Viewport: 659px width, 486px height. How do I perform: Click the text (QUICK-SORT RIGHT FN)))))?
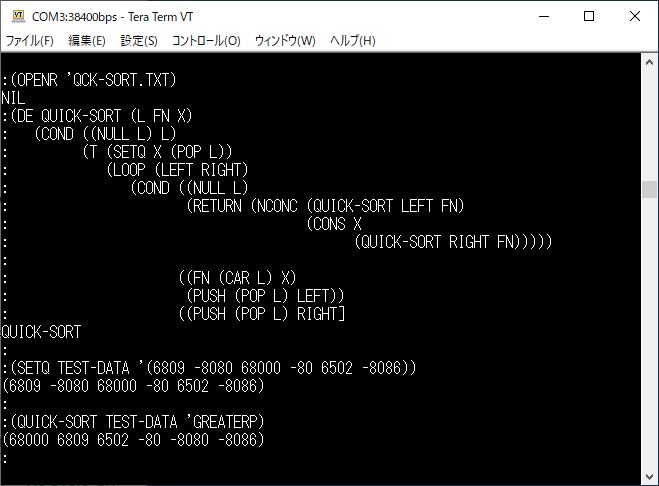453,242
